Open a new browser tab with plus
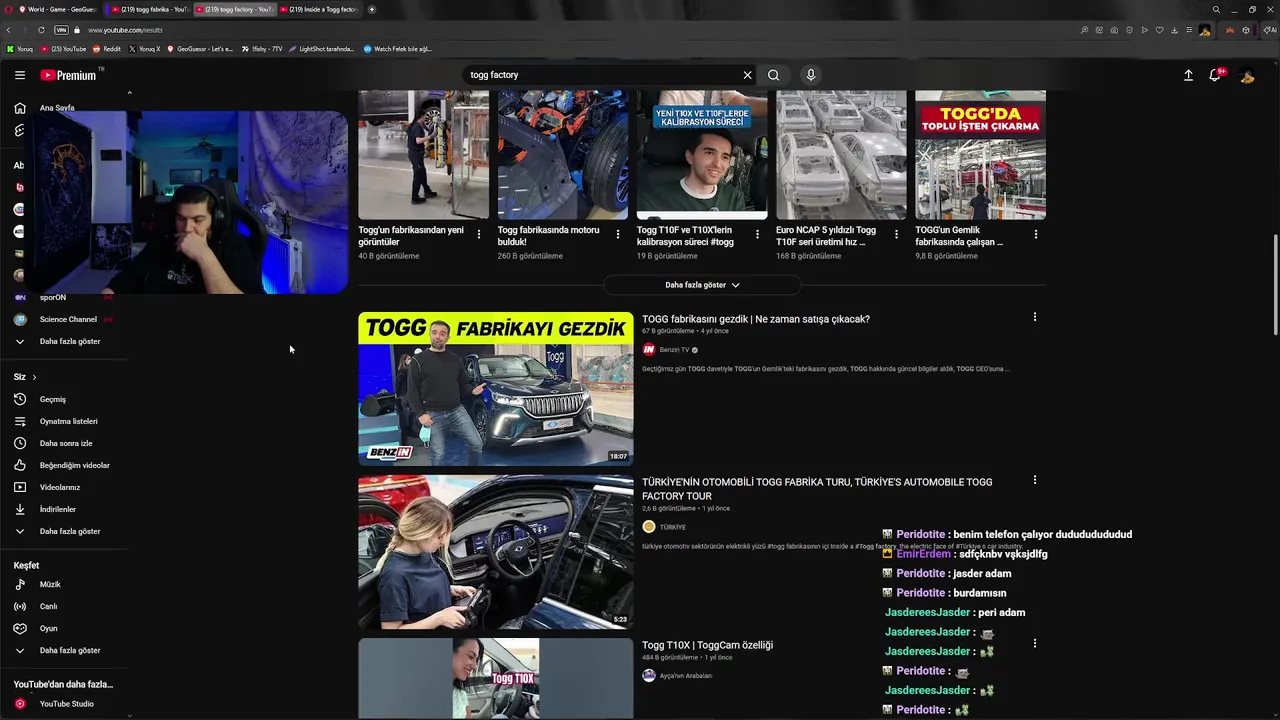This screenshot has height=720, width=1280. [372, 9]
